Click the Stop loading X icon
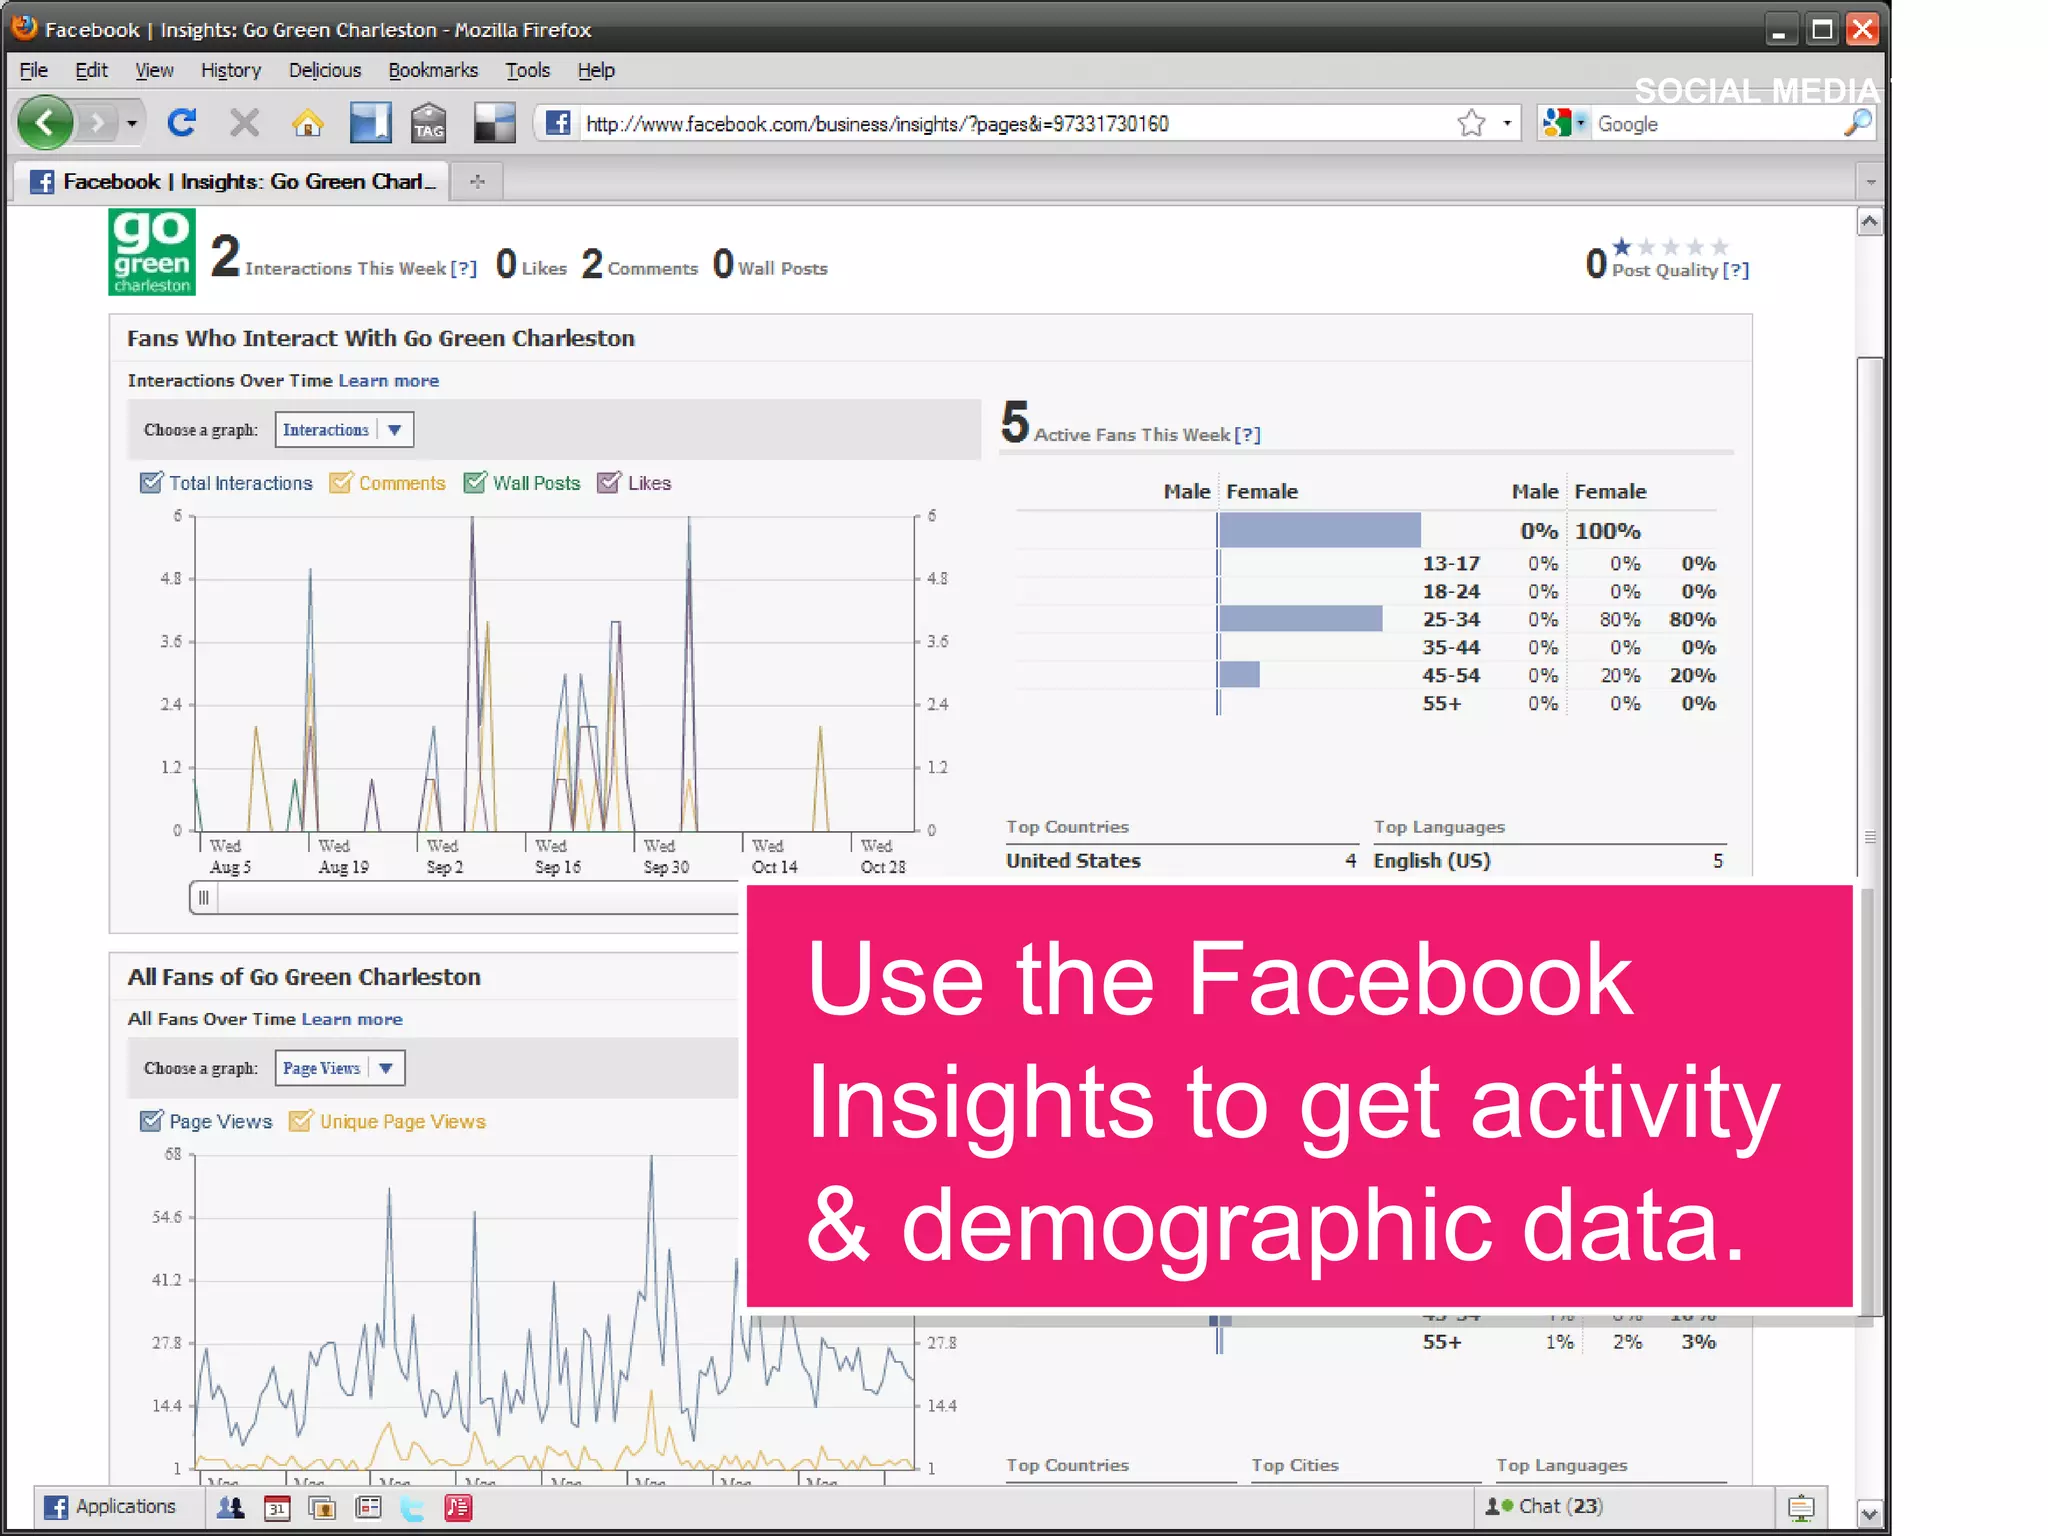Screen dimensions: 2048x1536 coord(244,123)
